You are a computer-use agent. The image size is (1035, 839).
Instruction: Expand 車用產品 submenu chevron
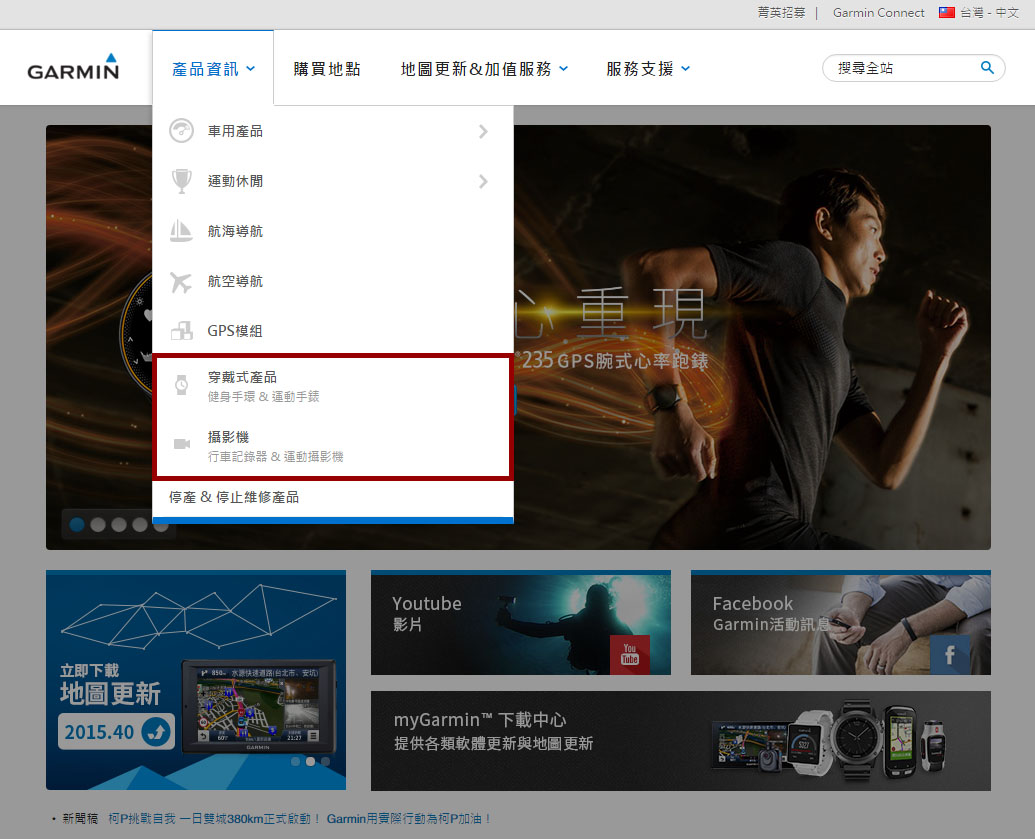point(483,131)
